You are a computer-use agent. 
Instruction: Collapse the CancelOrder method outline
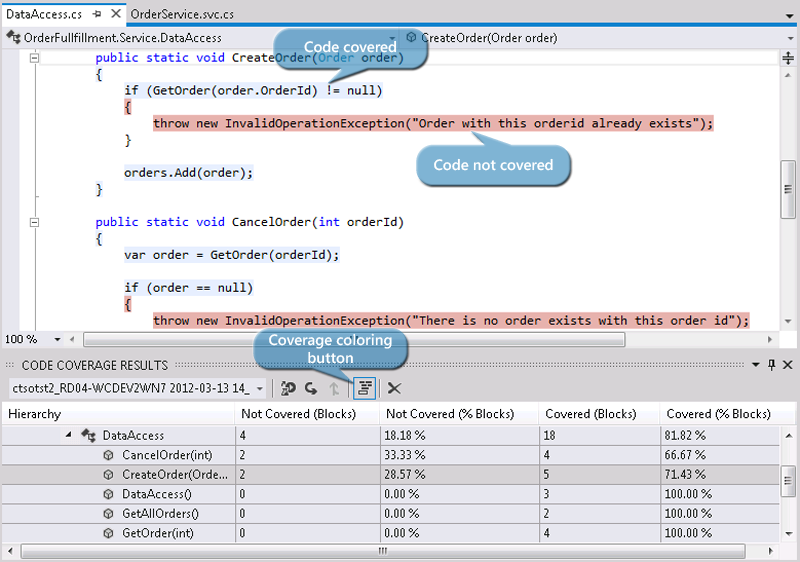34,222
